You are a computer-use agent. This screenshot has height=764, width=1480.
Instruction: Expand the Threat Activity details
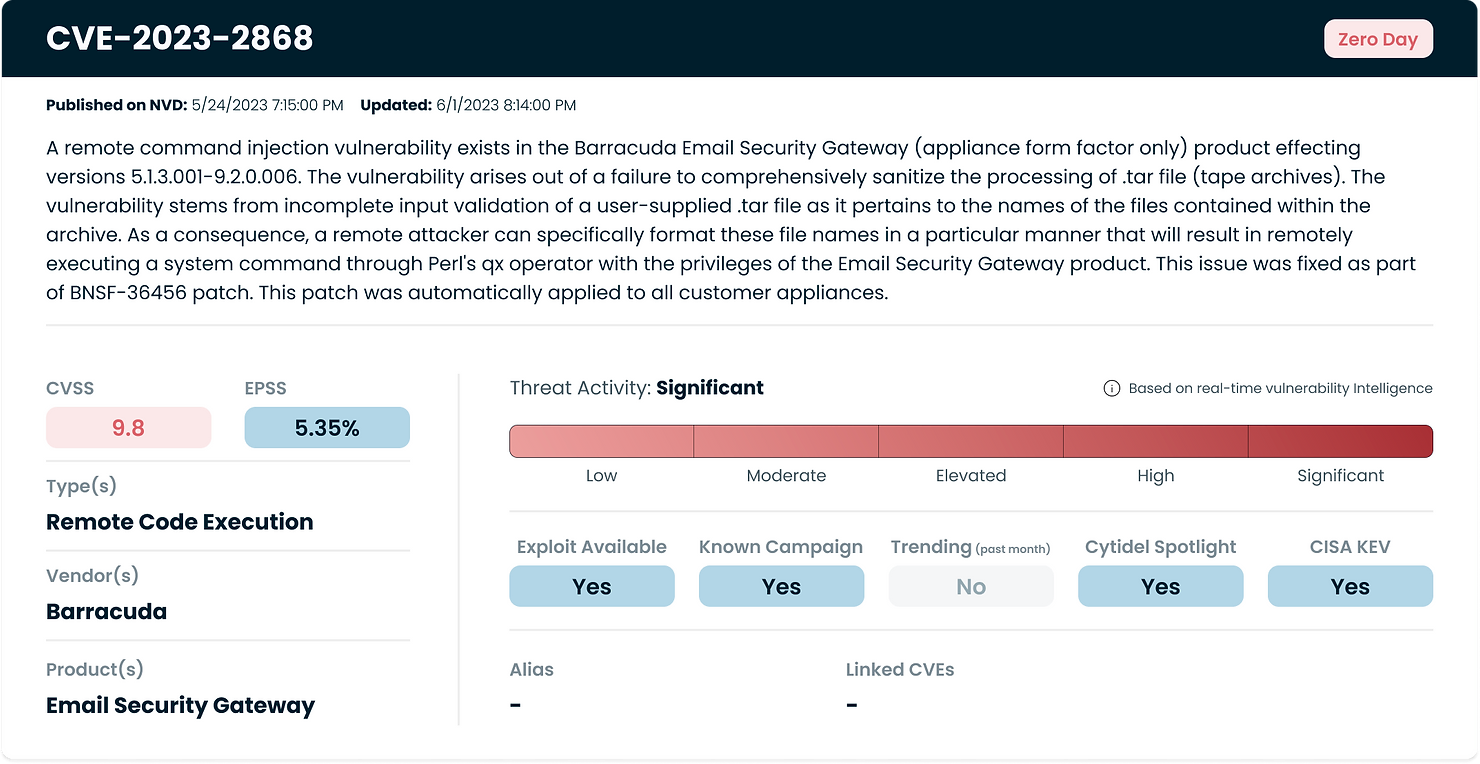(x=636, y=388)
